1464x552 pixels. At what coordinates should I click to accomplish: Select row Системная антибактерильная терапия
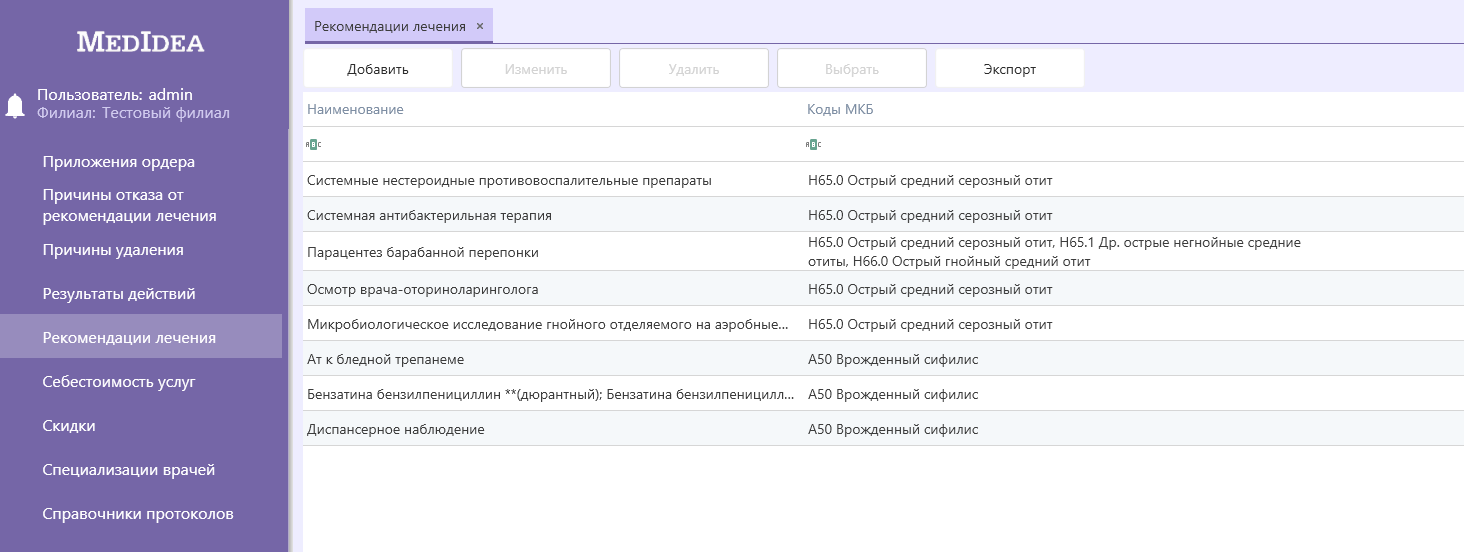[883, 215]
